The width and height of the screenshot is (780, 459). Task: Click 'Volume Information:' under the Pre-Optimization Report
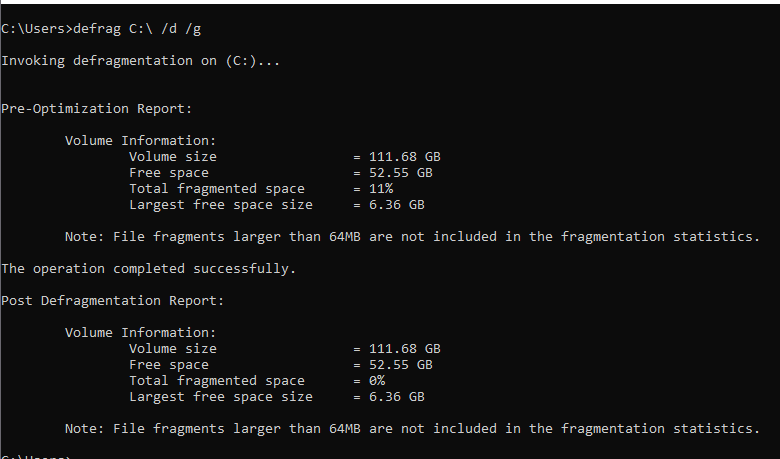pos(140,141)
